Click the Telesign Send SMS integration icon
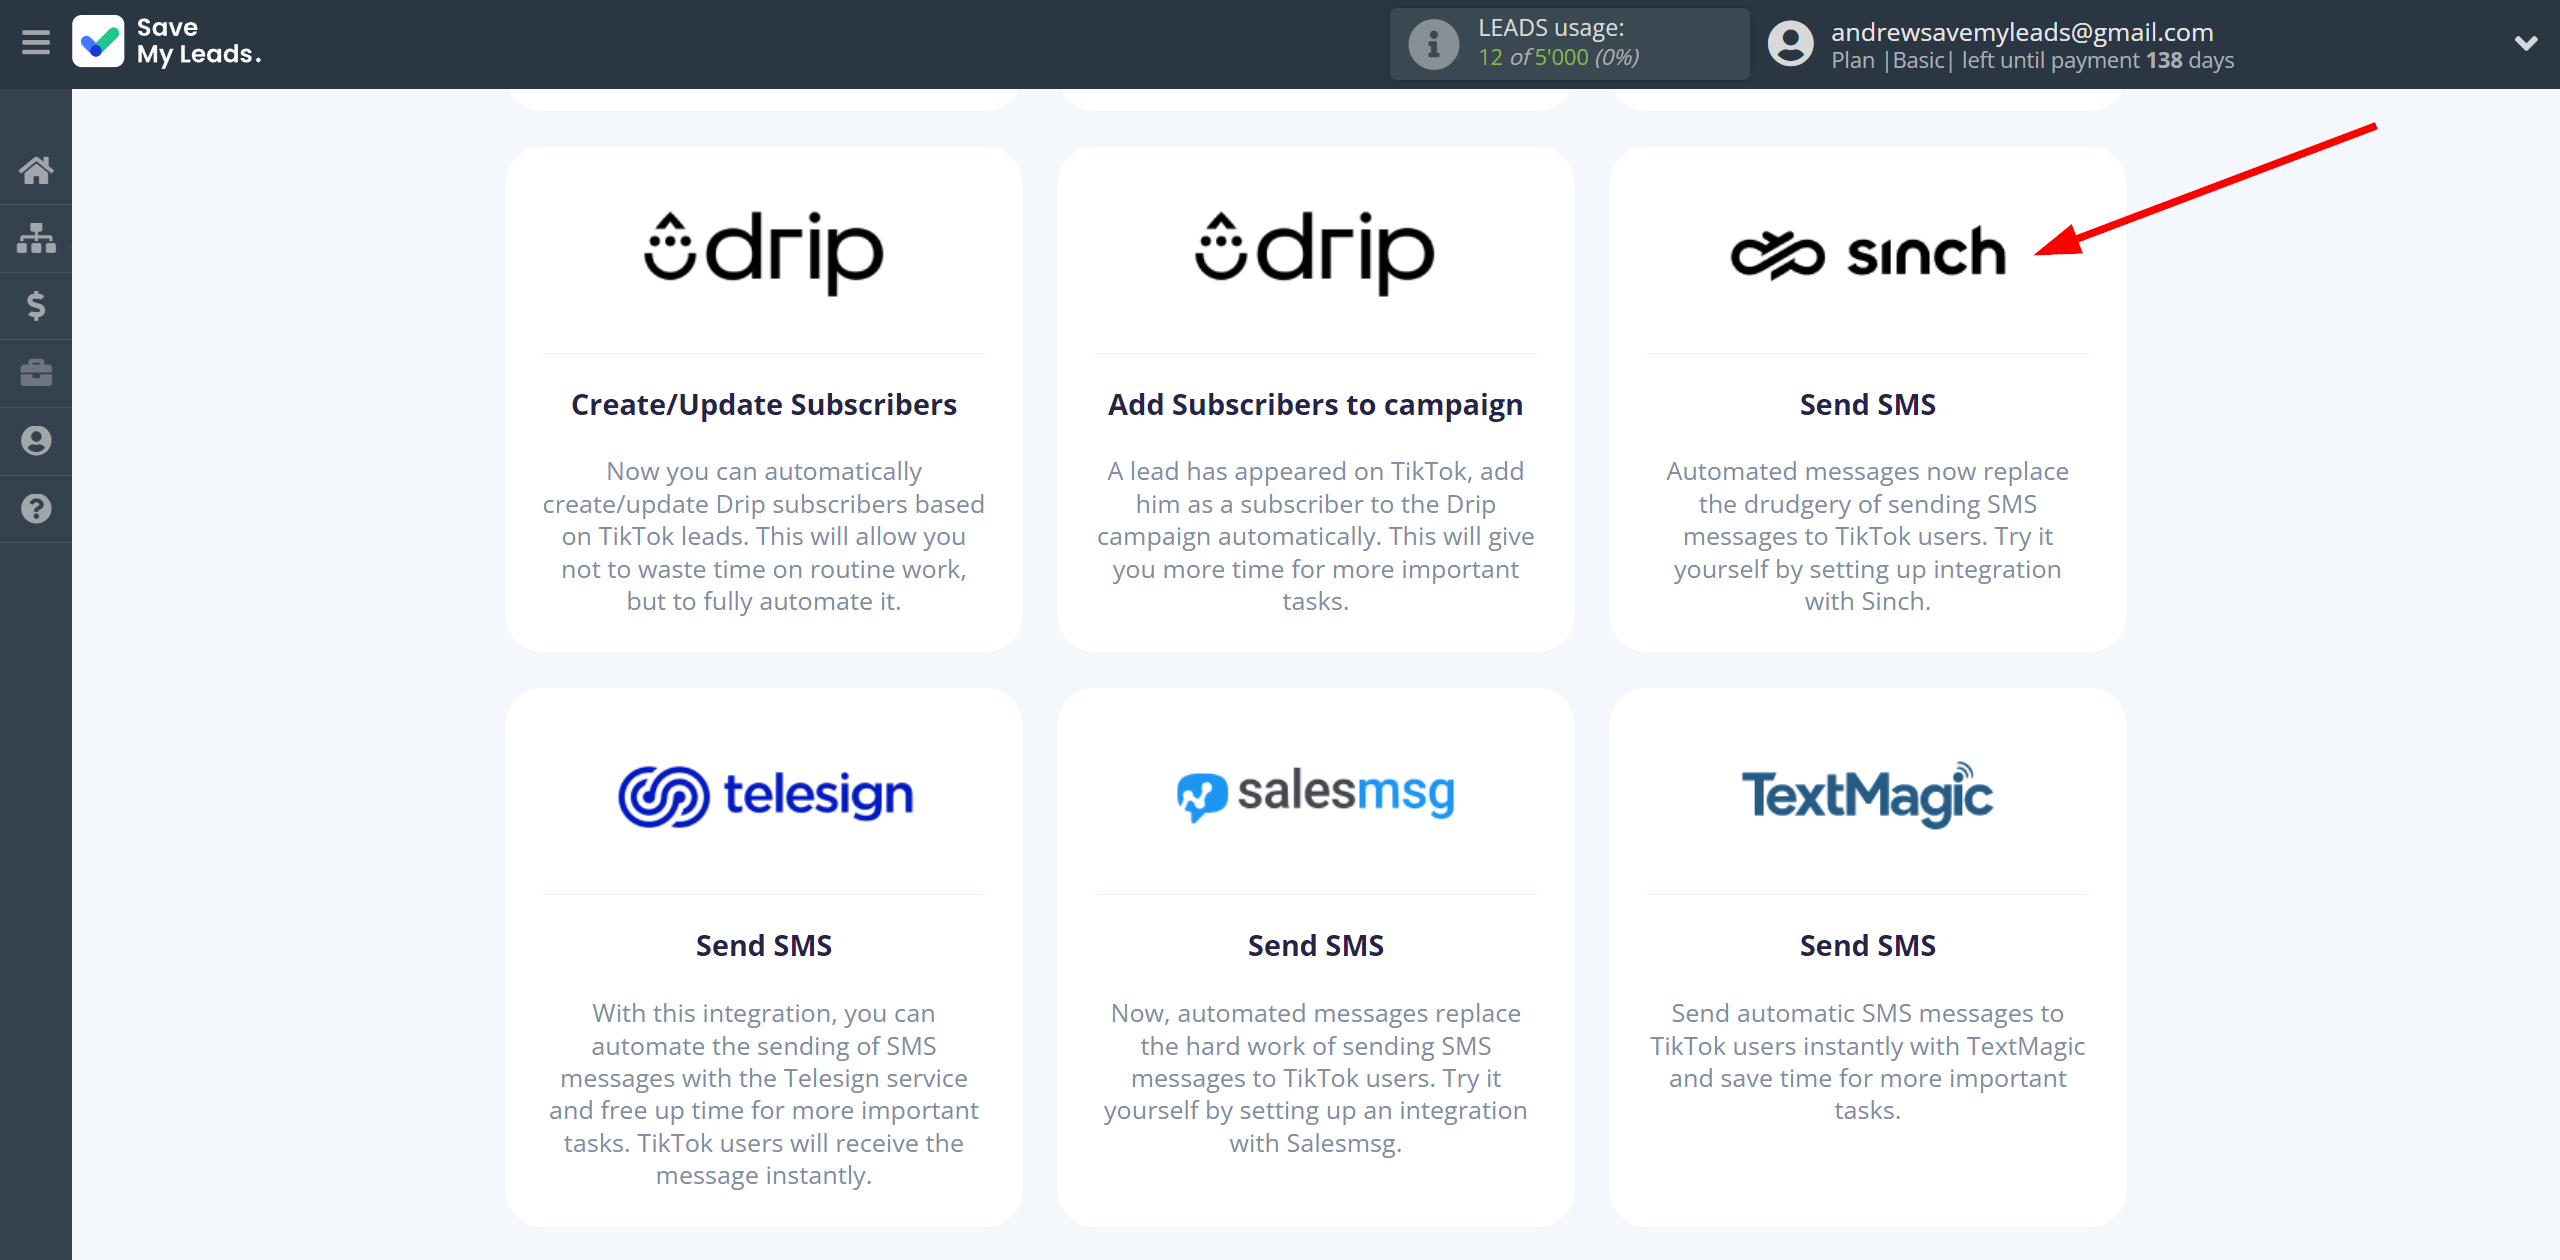Screen dimensions: 2560x1260 tap(766, 795)
